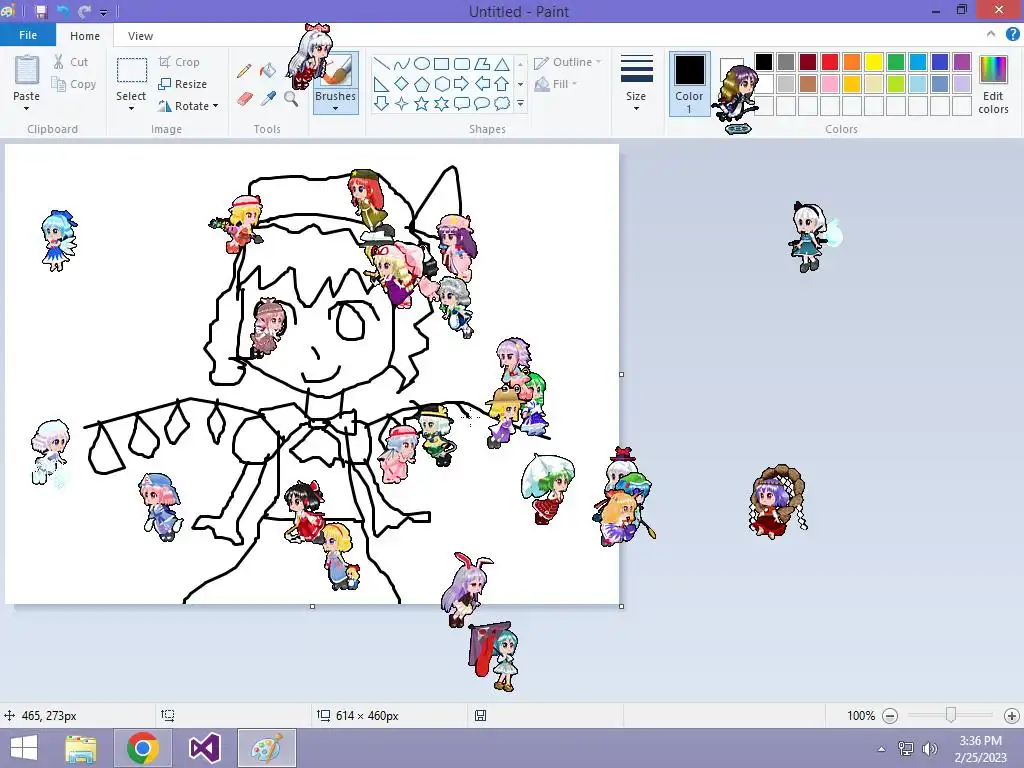Choose the Right triangle shape
The width and height of the screenshot is (1024, 768).
381,84
